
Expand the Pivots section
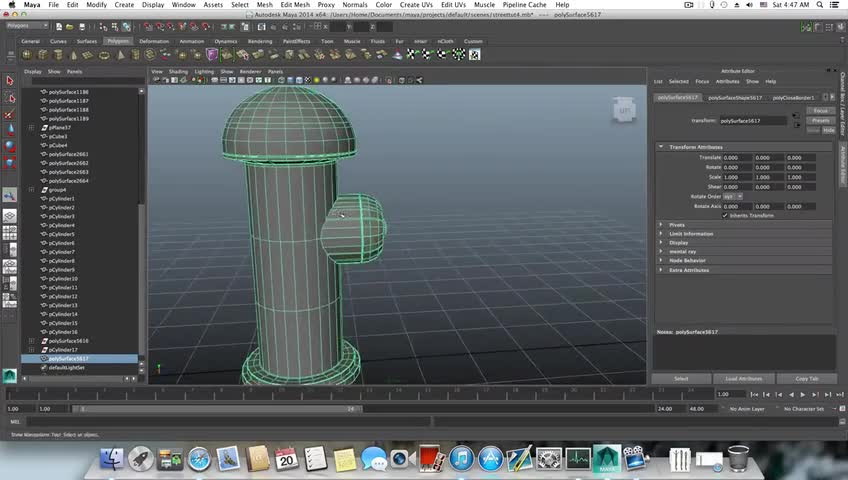661,225
